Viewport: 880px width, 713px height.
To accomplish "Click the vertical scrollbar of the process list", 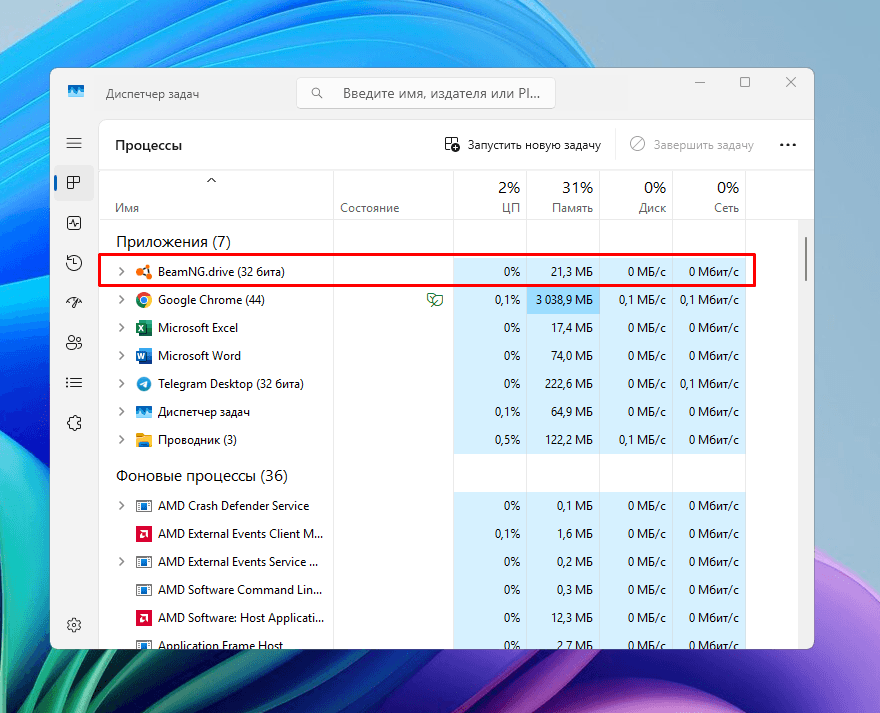I will (x=806, y=259).
